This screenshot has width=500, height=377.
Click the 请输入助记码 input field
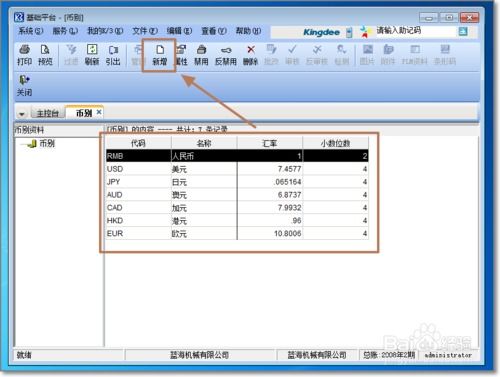[x=415, y=31]
